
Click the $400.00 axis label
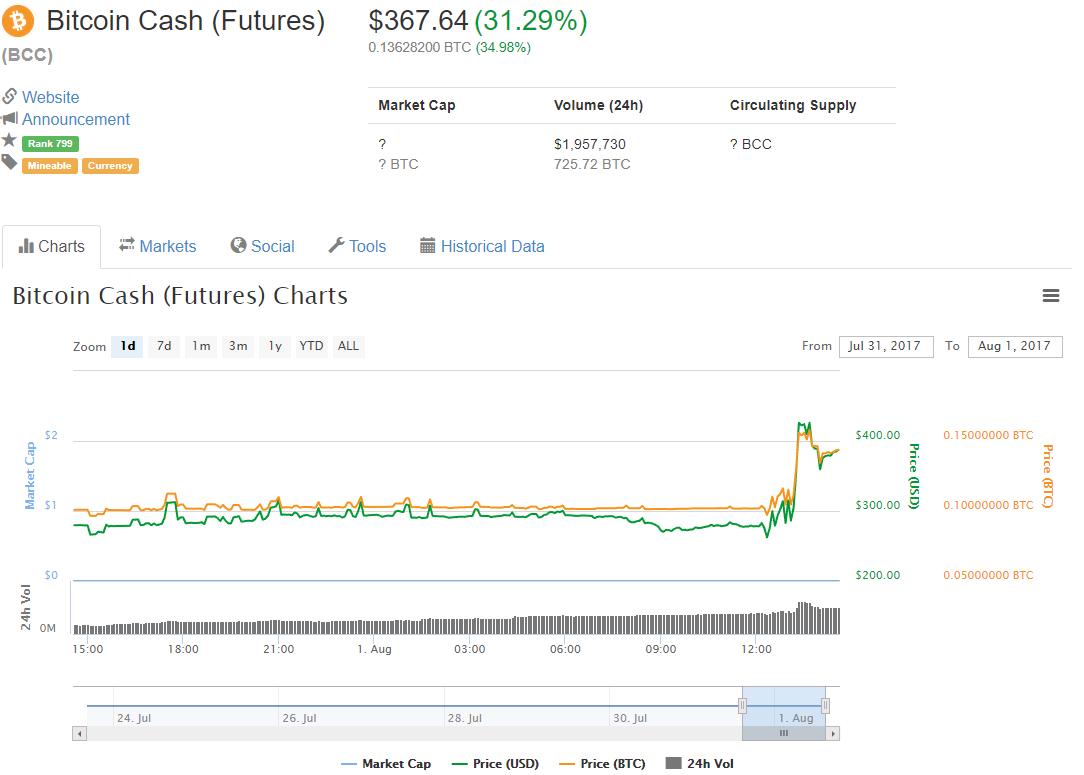(x=878, y=436)
